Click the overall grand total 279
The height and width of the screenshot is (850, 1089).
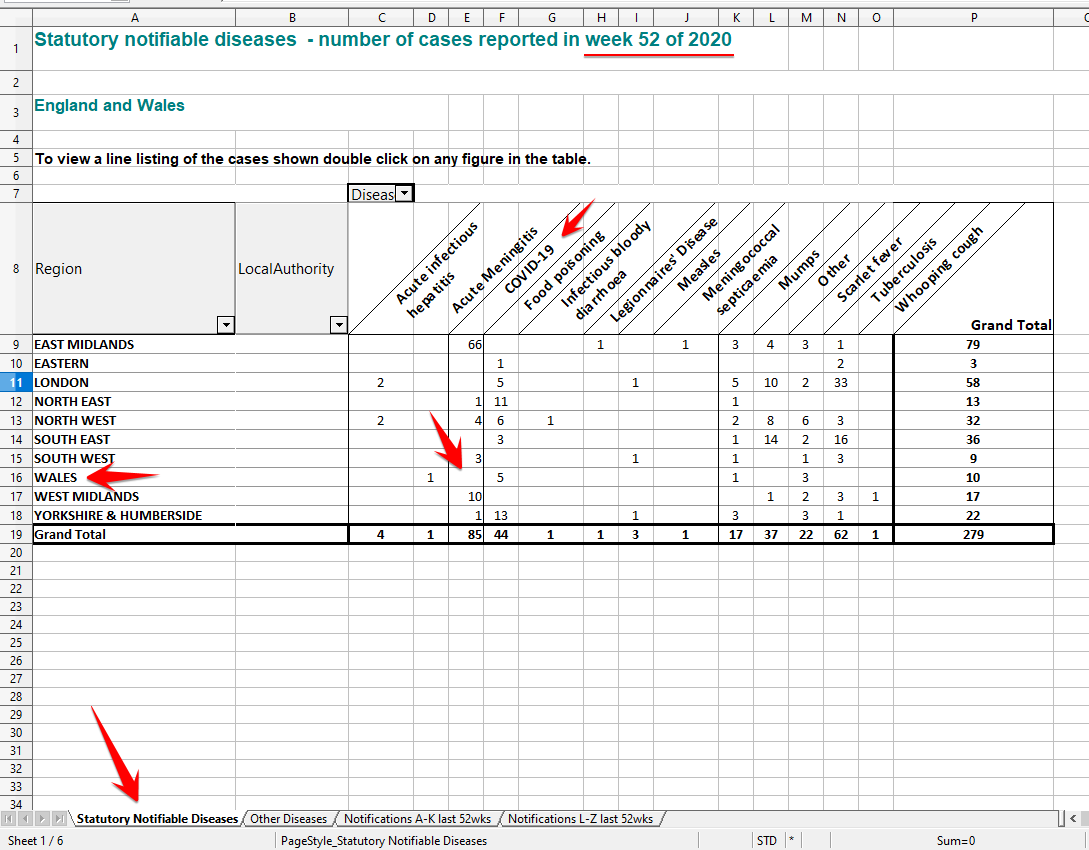[973, 535]
